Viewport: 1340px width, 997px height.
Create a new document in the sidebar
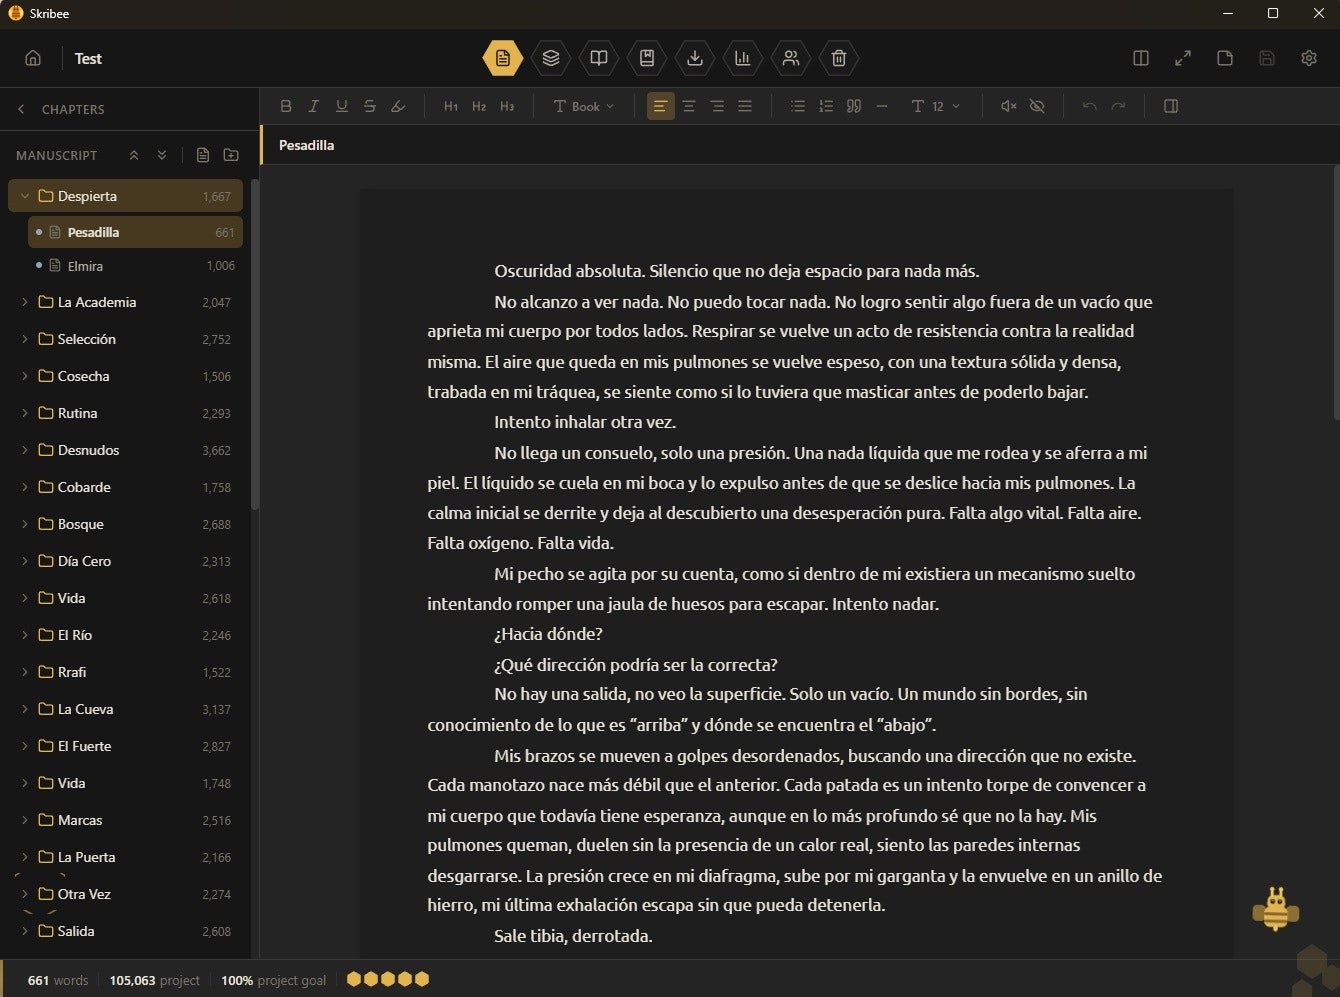point(203,155)
